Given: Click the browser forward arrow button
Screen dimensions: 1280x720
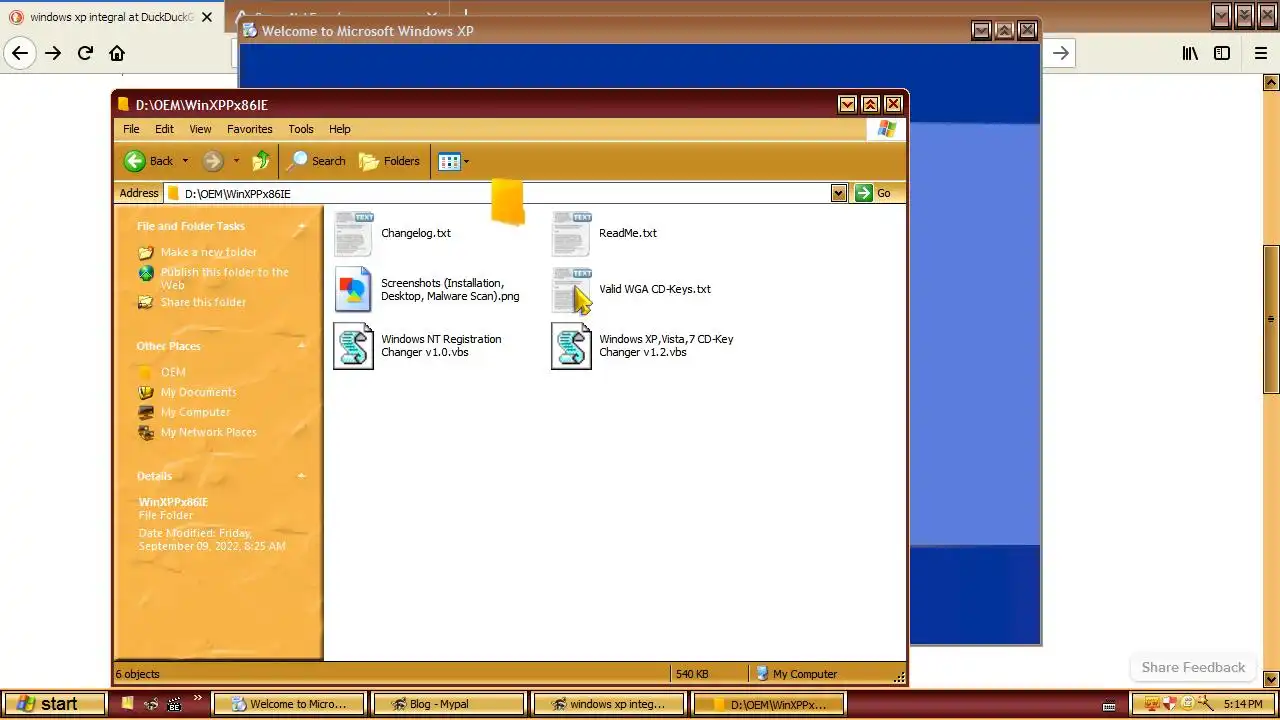Looking at the screenshot, I should [x=53, y=53].
